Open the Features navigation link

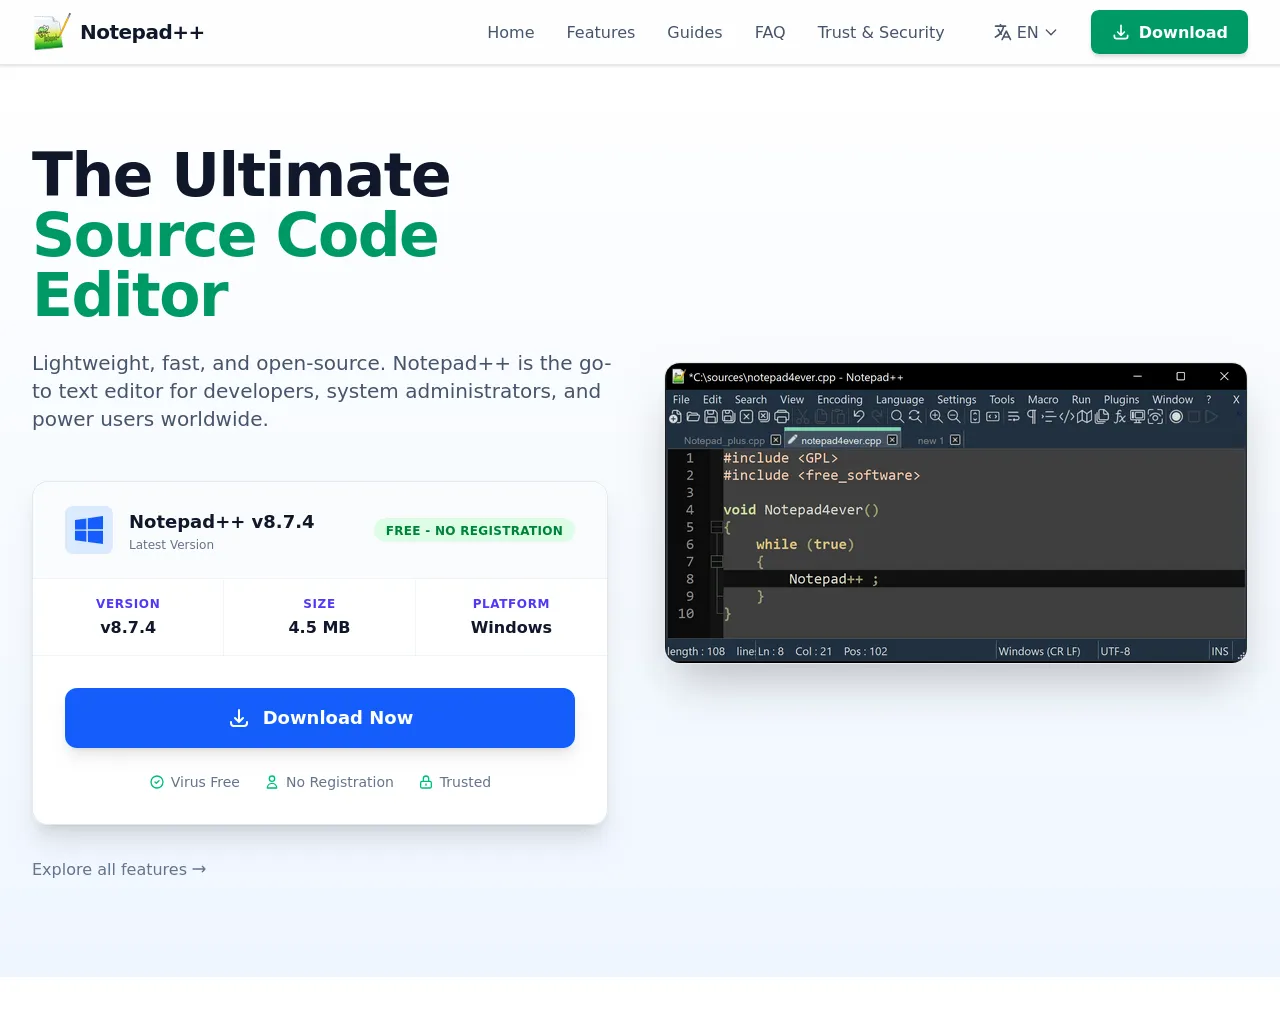click(601, 32)
